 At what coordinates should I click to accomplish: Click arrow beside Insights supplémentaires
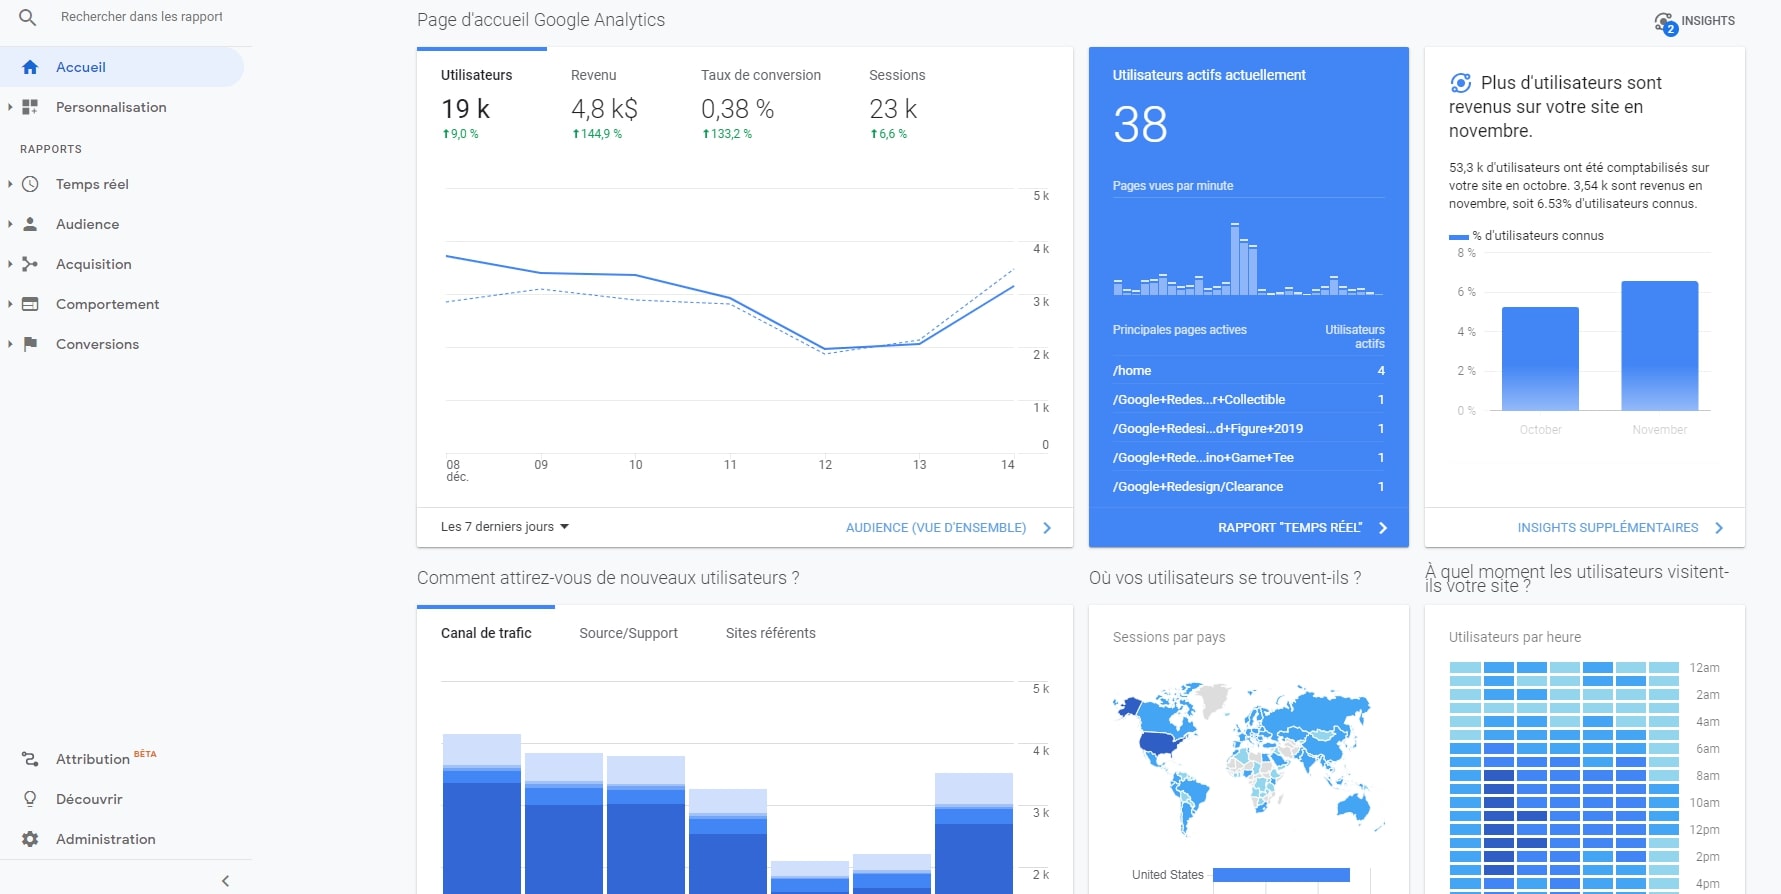(1719, 528)
